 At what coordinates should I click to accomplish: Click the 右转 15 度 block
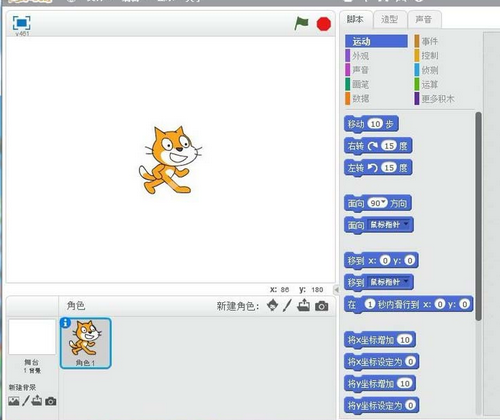(378, 146)
